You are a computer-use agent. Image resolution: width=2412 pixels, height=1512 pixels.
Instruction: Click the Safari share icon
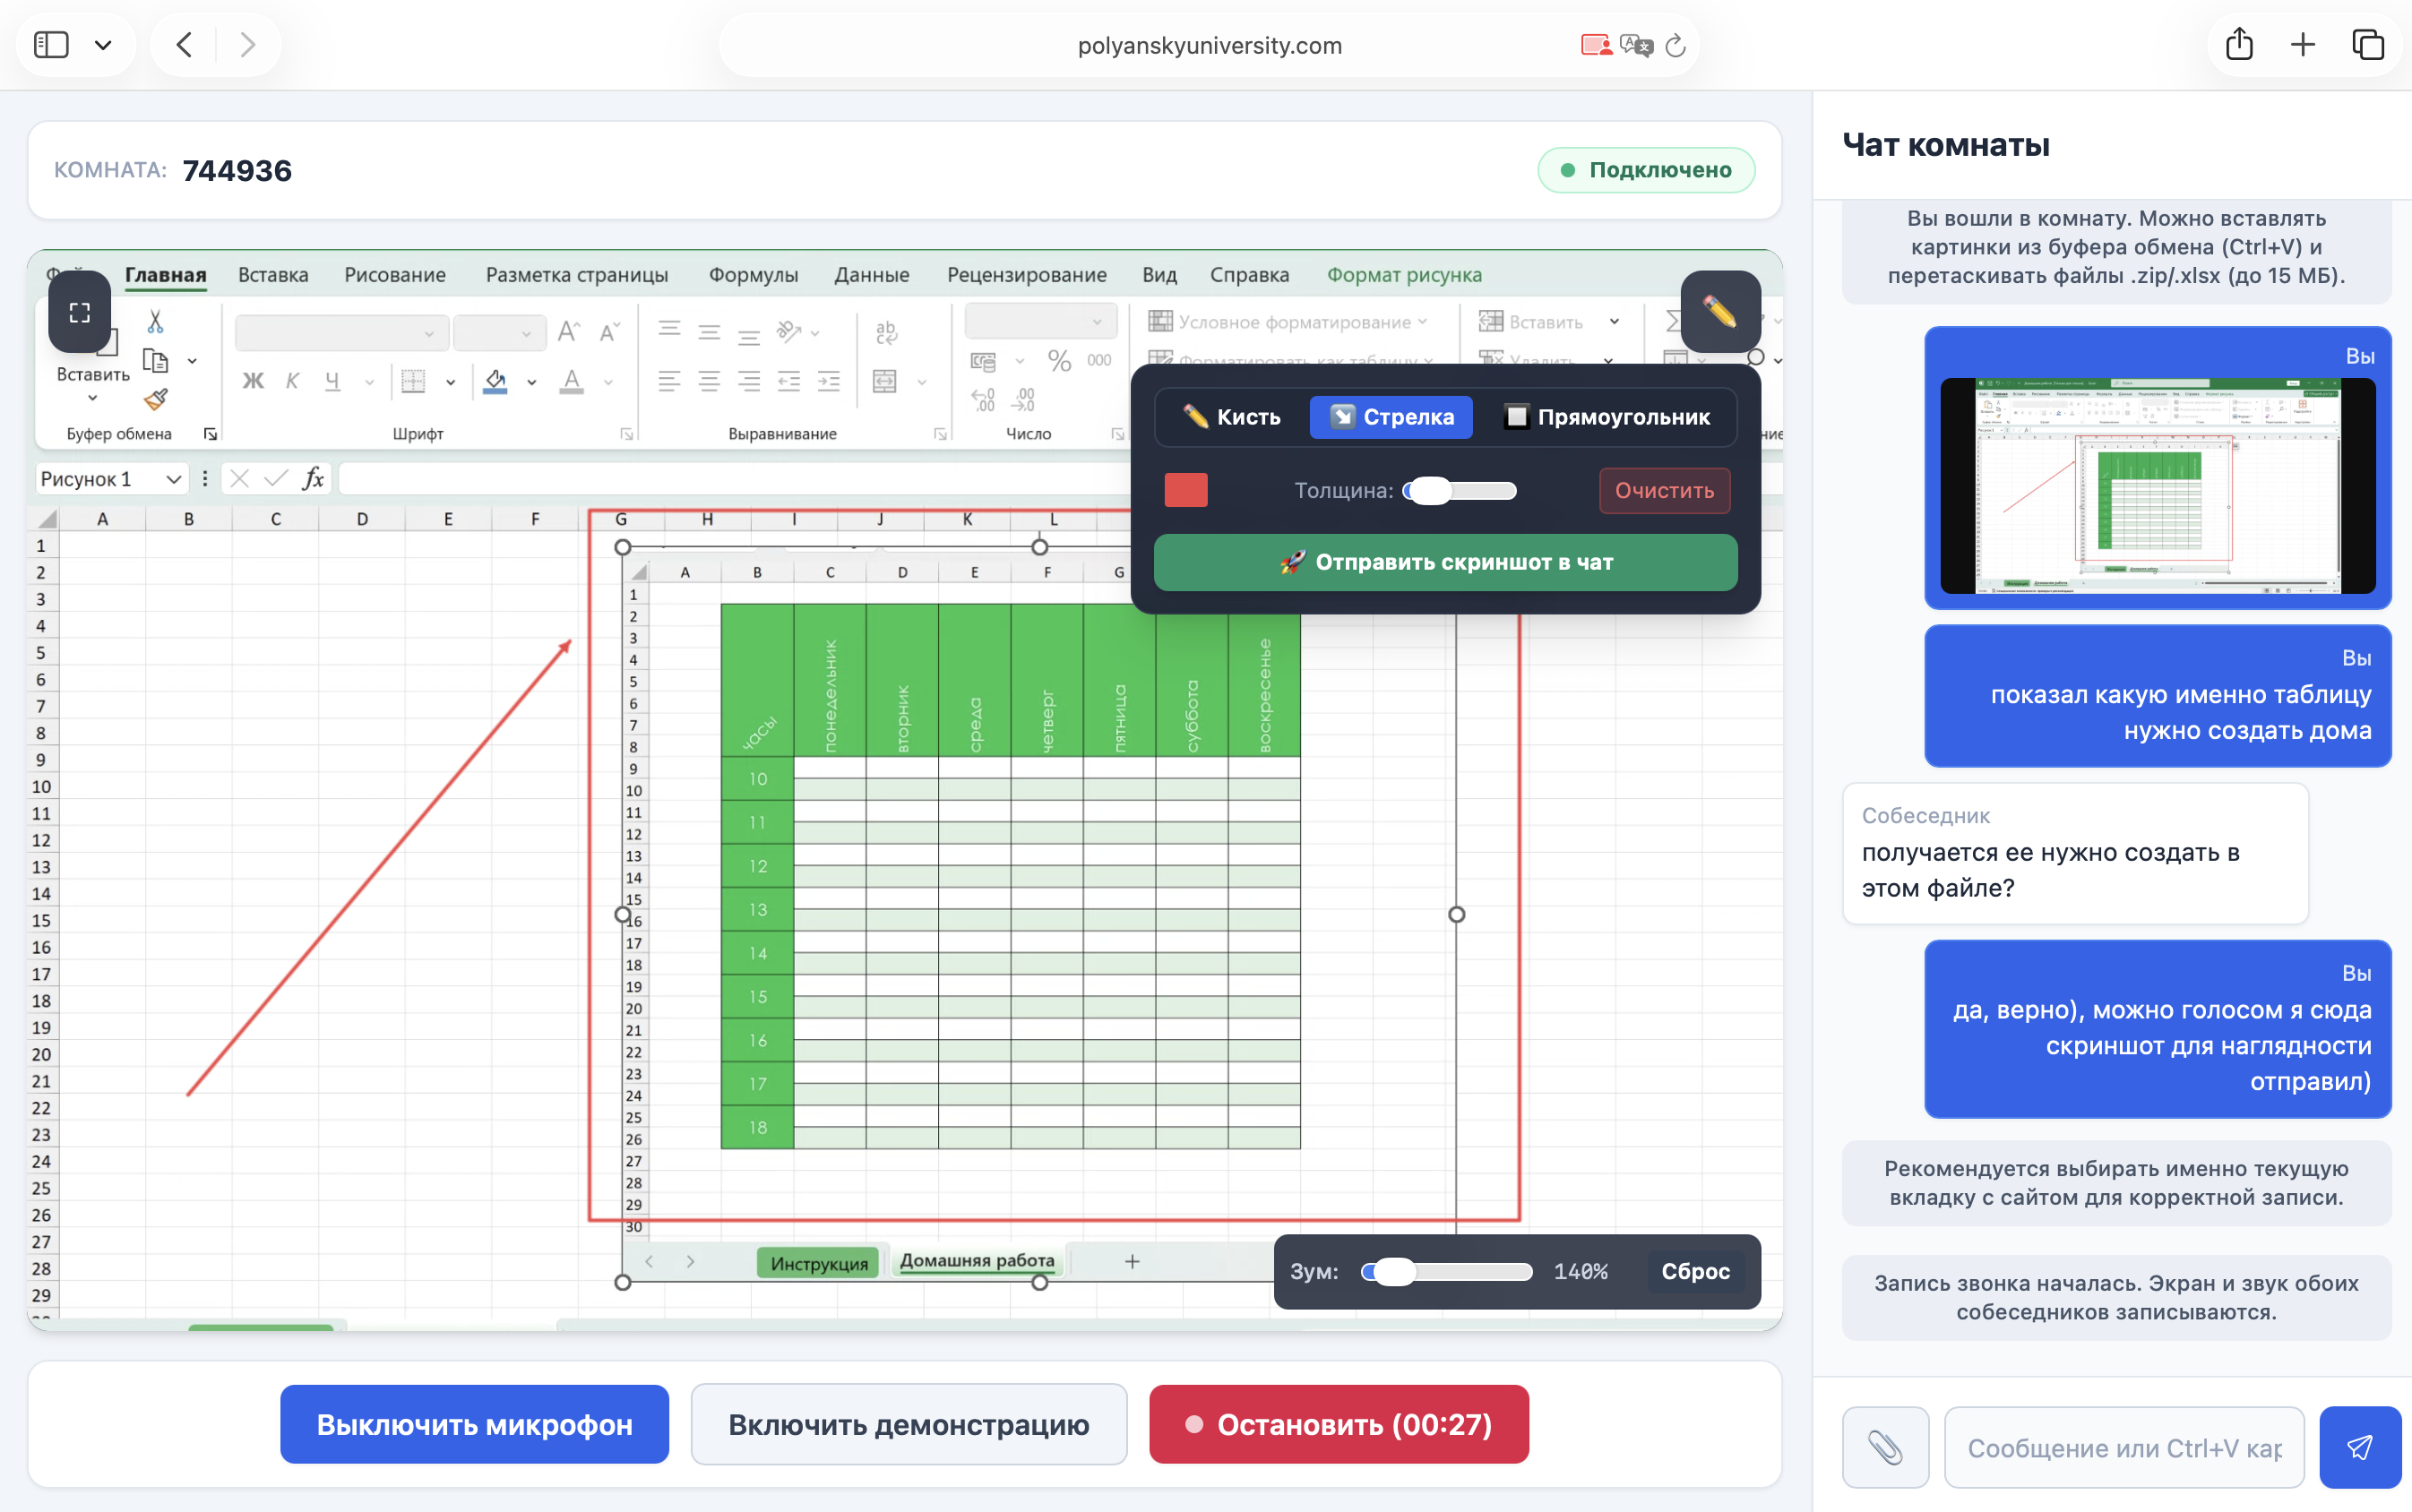coord(2239,45)
